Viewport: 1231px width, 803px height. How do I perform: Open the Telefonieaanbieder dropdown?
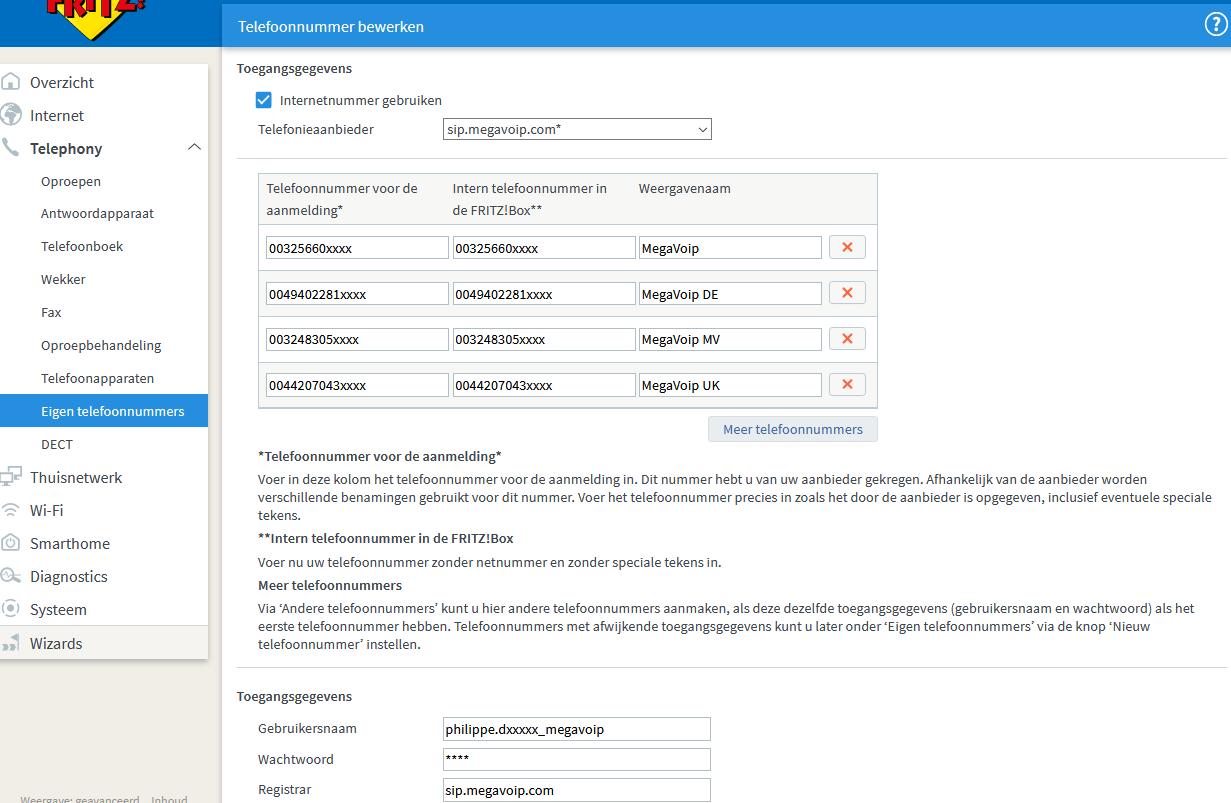[x=577, y=129]
